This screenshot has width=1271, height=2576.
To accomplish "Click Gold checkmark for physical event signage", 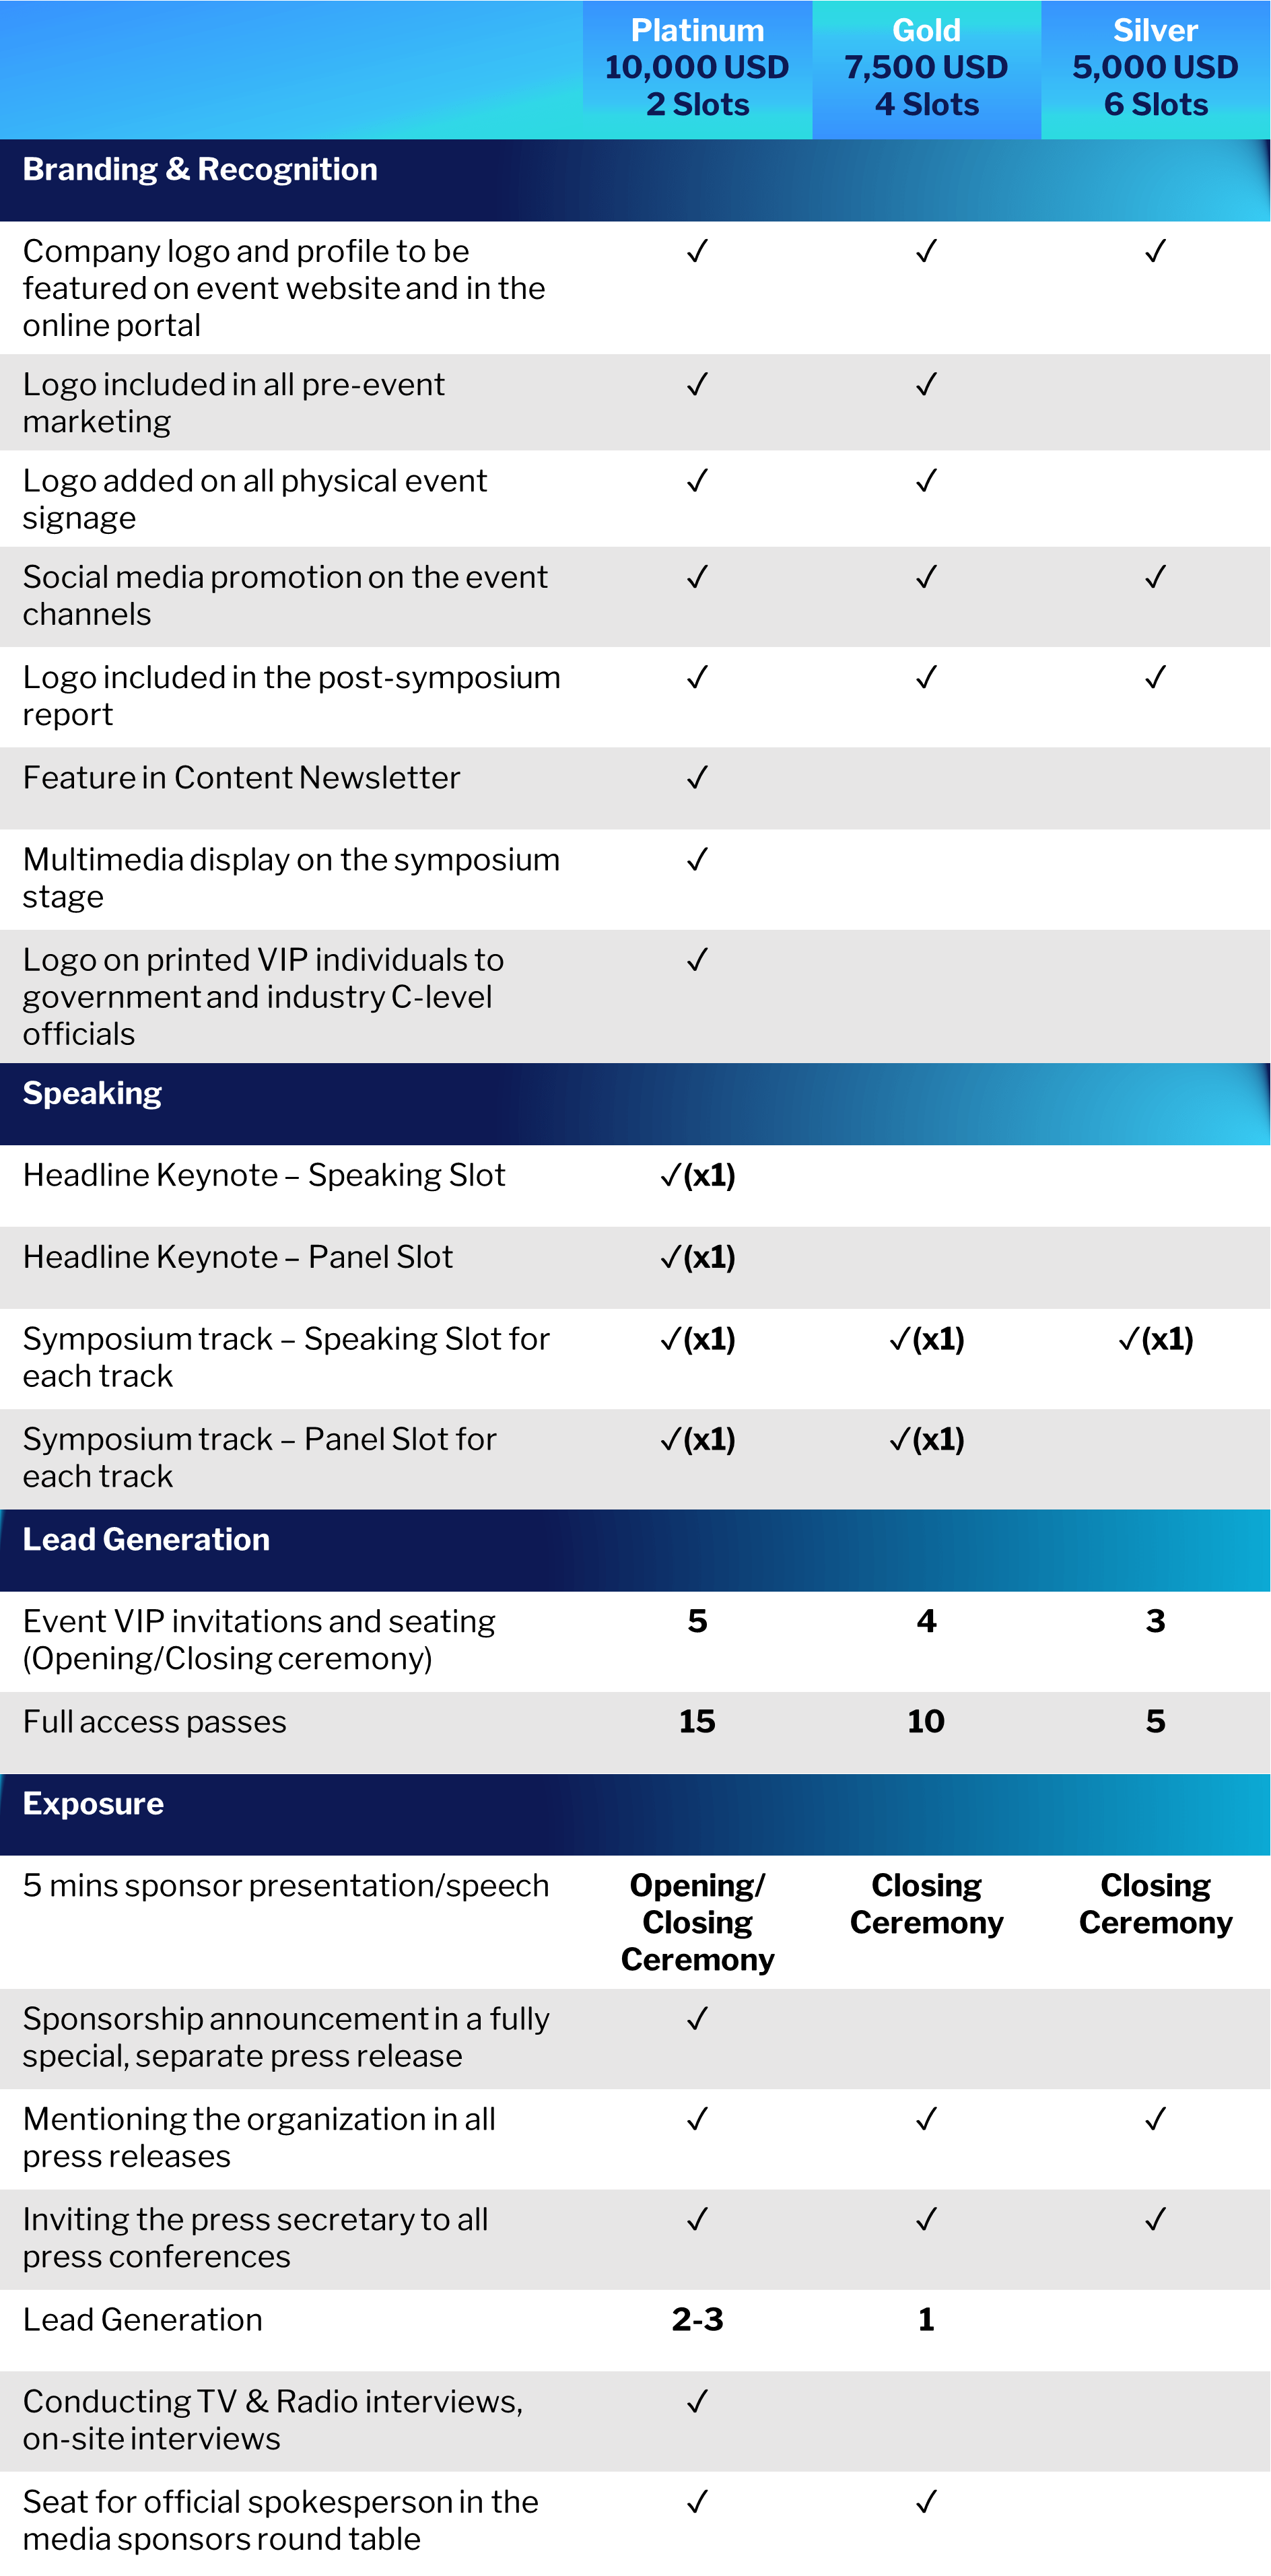I will [x=926, y=480].
